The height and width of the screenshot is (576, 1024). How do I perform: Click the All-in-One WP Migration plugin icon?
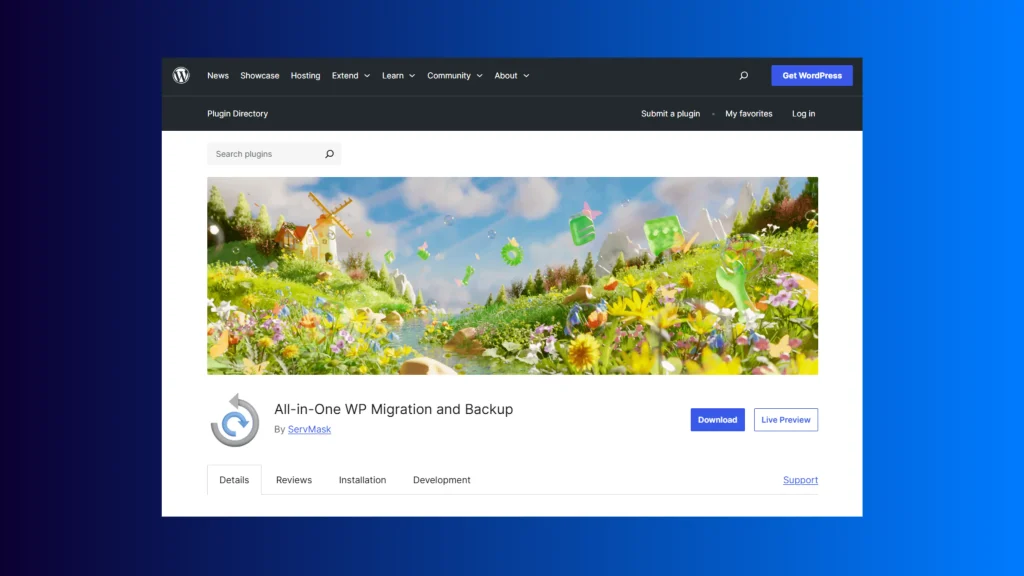click(x=235, y=420)
